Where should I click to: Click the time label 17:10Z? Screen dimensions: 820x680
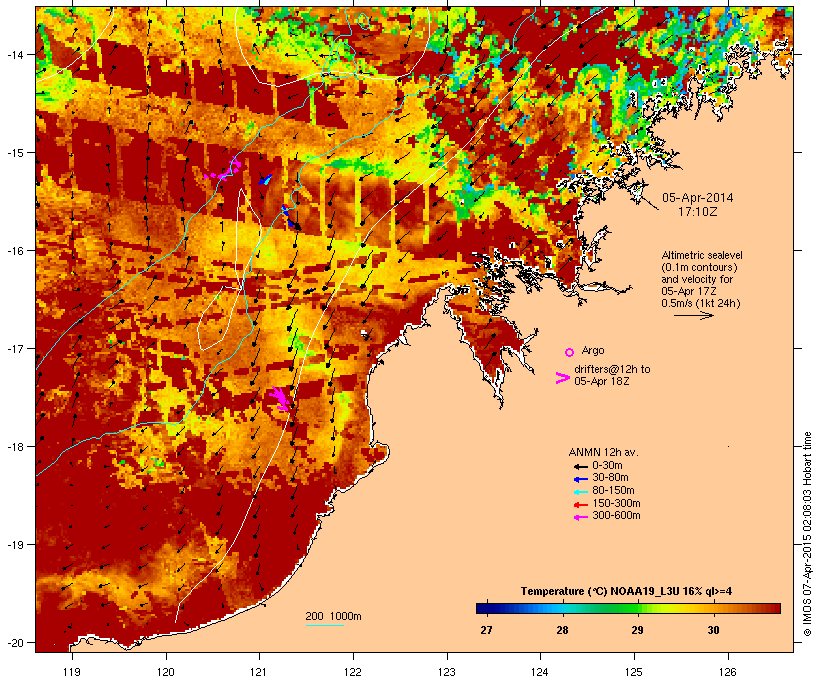(698, 212)
